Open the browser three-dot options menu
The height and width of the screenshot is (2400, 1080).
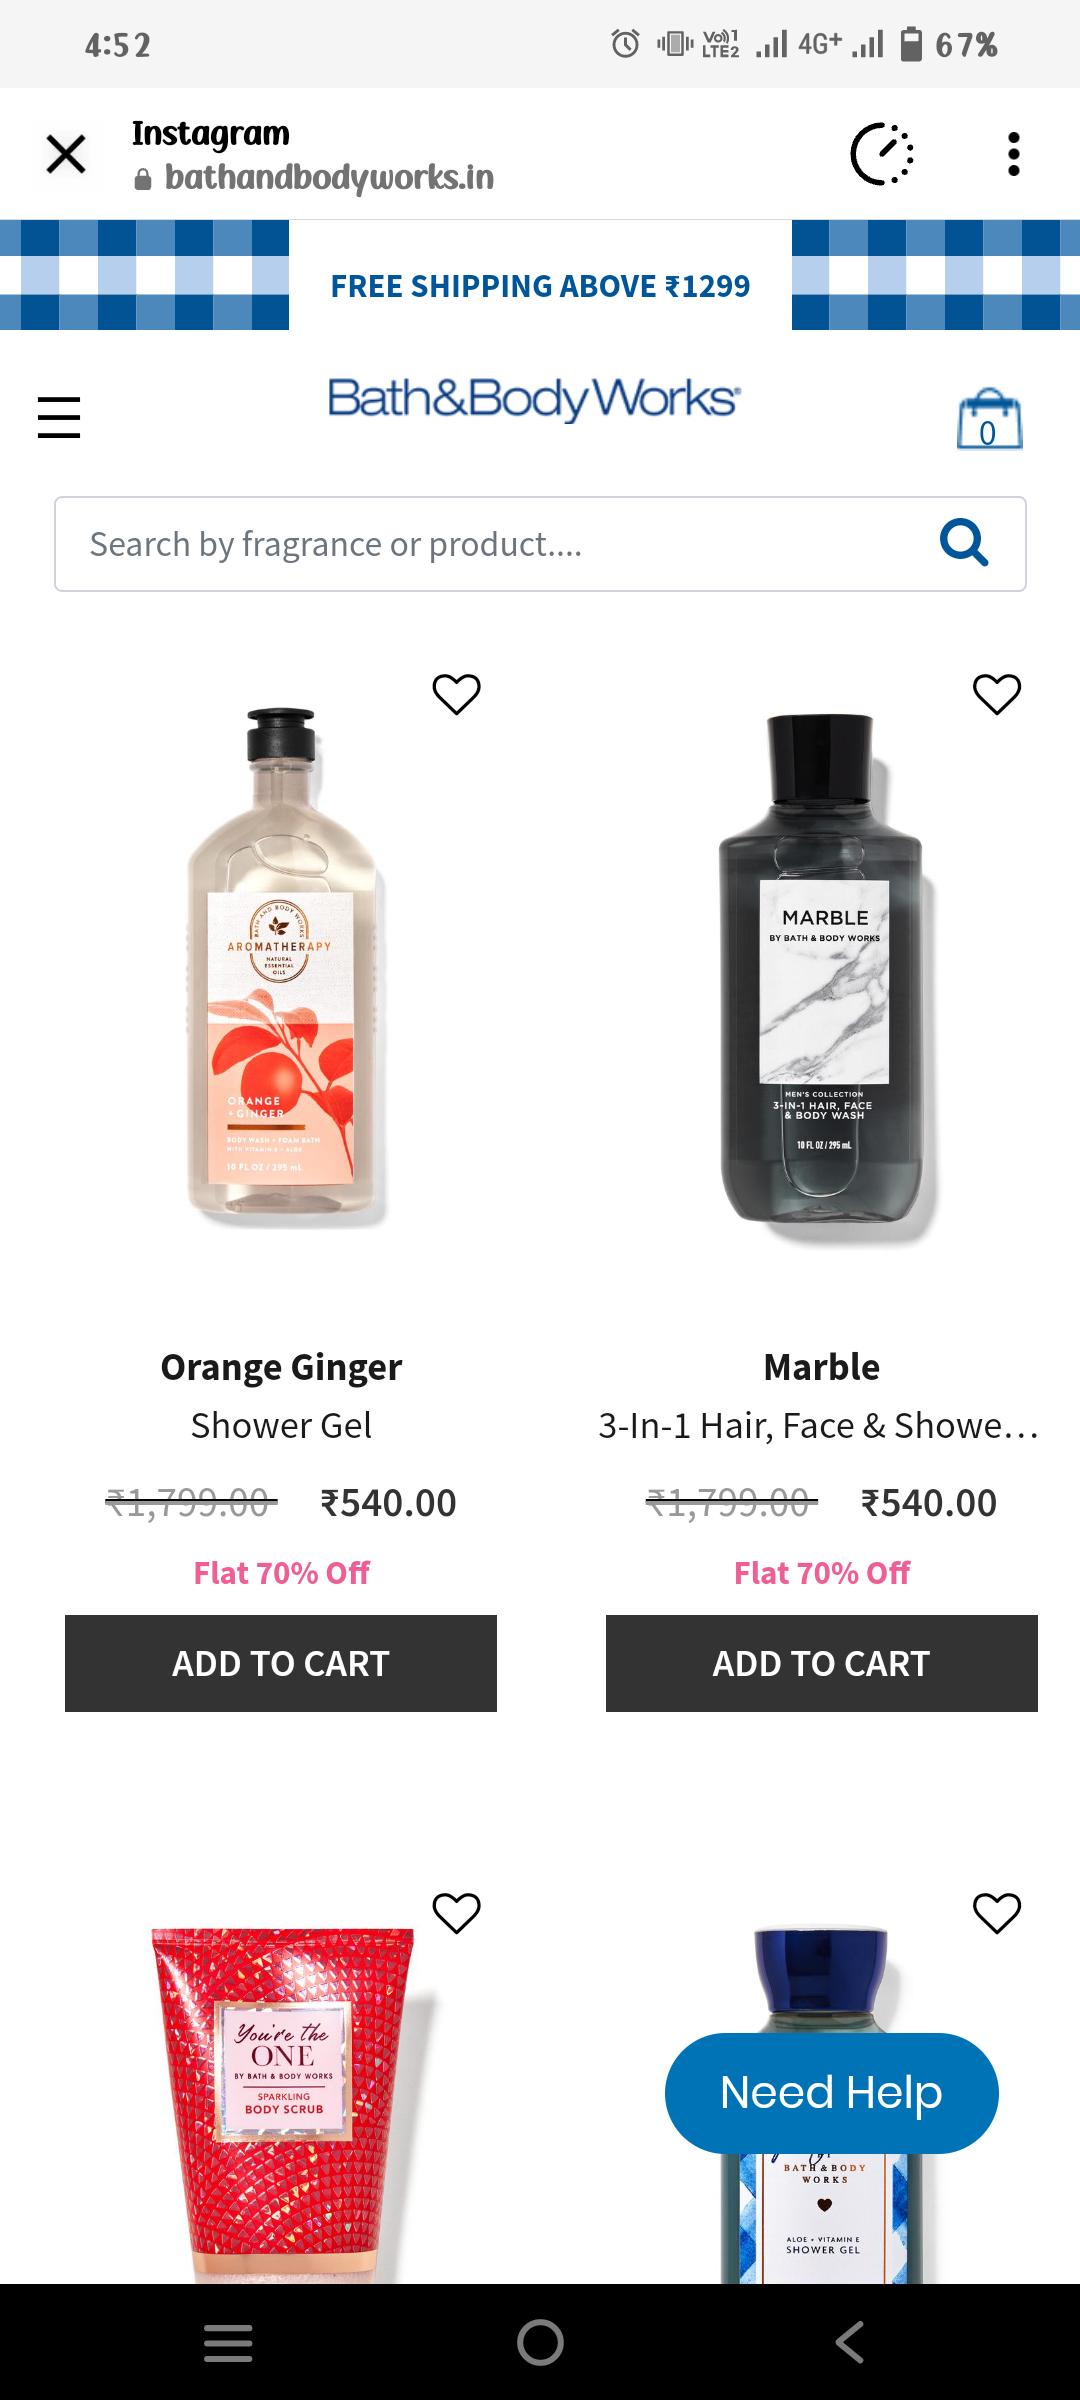pos(1013,154)
